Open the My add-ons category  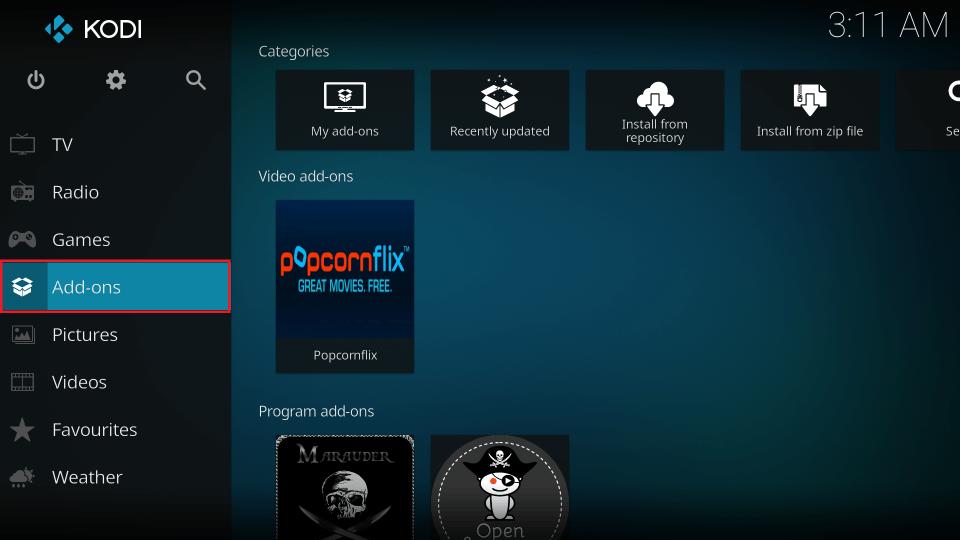(345, 110)
